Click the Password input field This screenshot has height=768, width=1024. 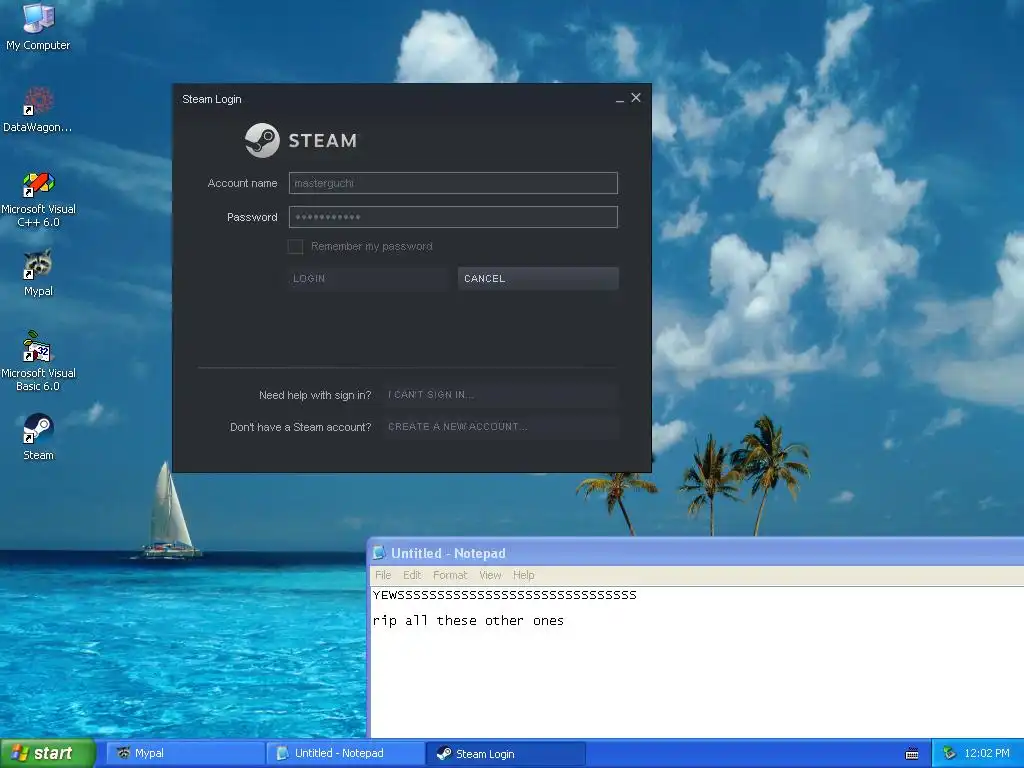(453, 217)
